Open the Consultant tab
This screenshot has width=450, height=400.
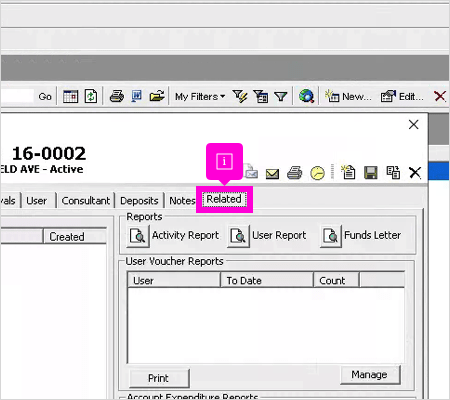point(86,201)
